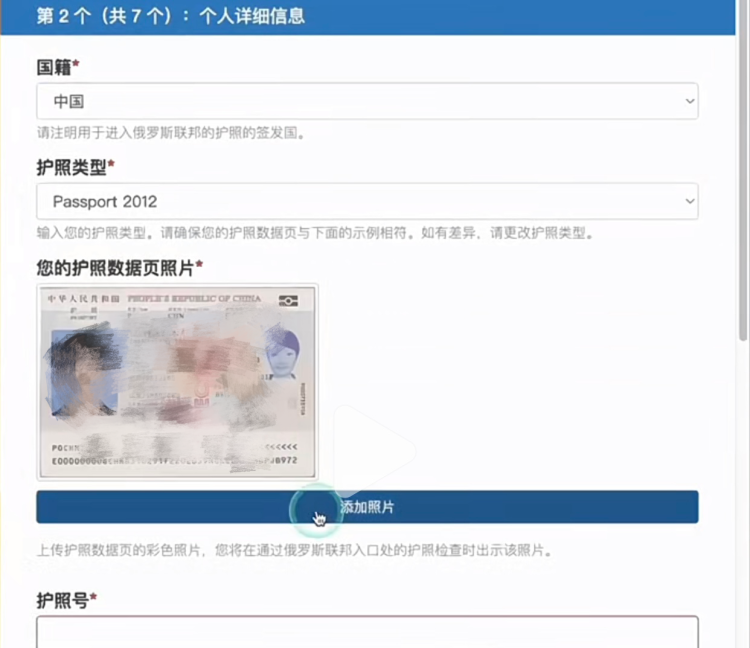This screenshot has height=648, width=750.
Task: Click the help text below the 国籍 dropdown
Action: click(171, 132)
